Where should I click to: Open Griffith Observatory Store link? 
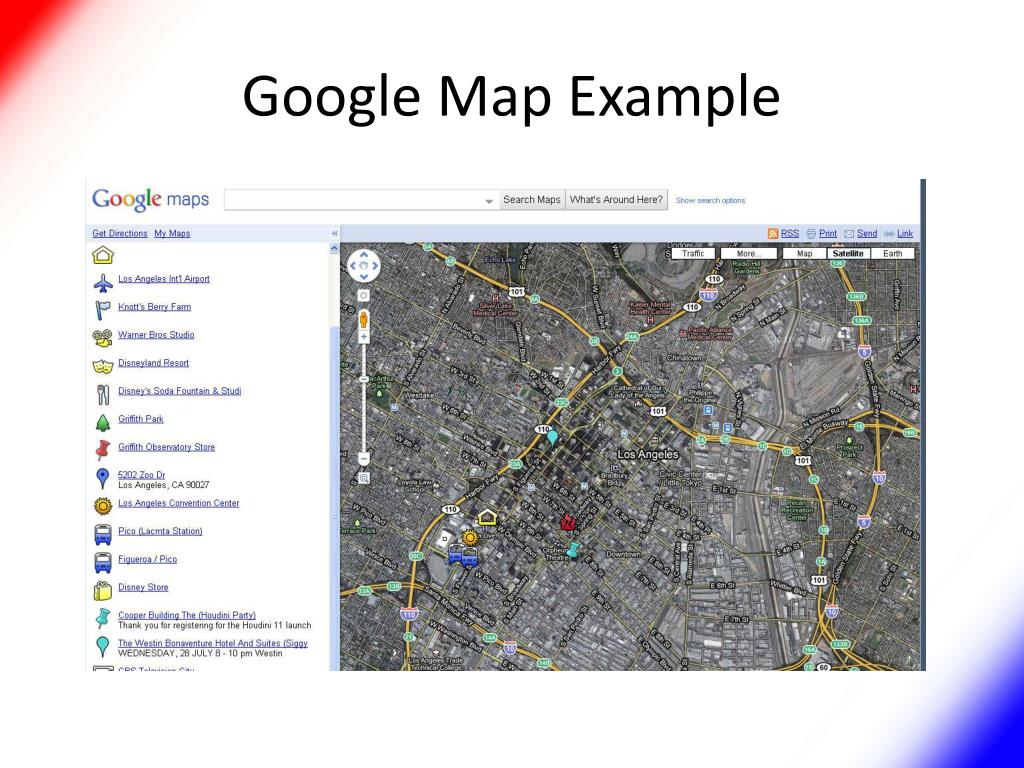click(x=167, y=447)
